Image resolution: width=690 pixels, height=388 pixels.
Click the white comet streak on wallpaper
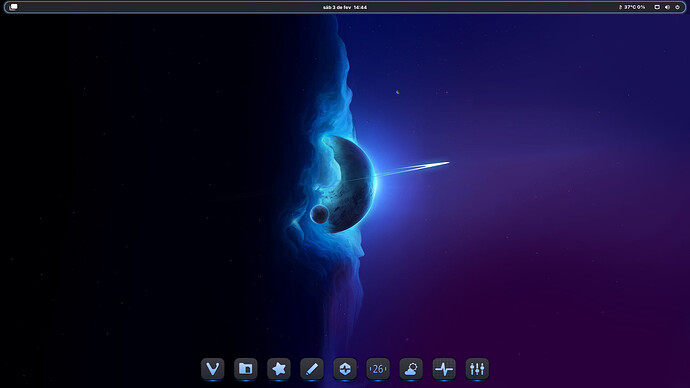pyautogui.click(x=411, y=169)
